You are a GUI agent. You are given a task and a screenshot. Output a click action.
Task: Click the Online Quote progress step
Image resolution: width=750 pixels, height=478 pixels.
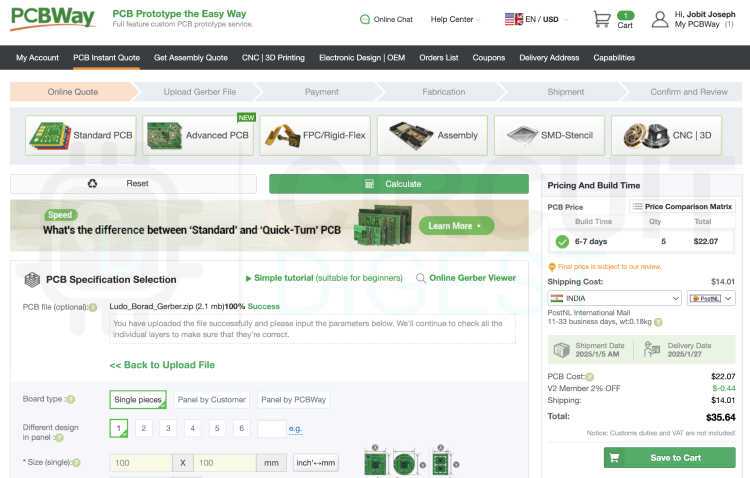(73, 92)
